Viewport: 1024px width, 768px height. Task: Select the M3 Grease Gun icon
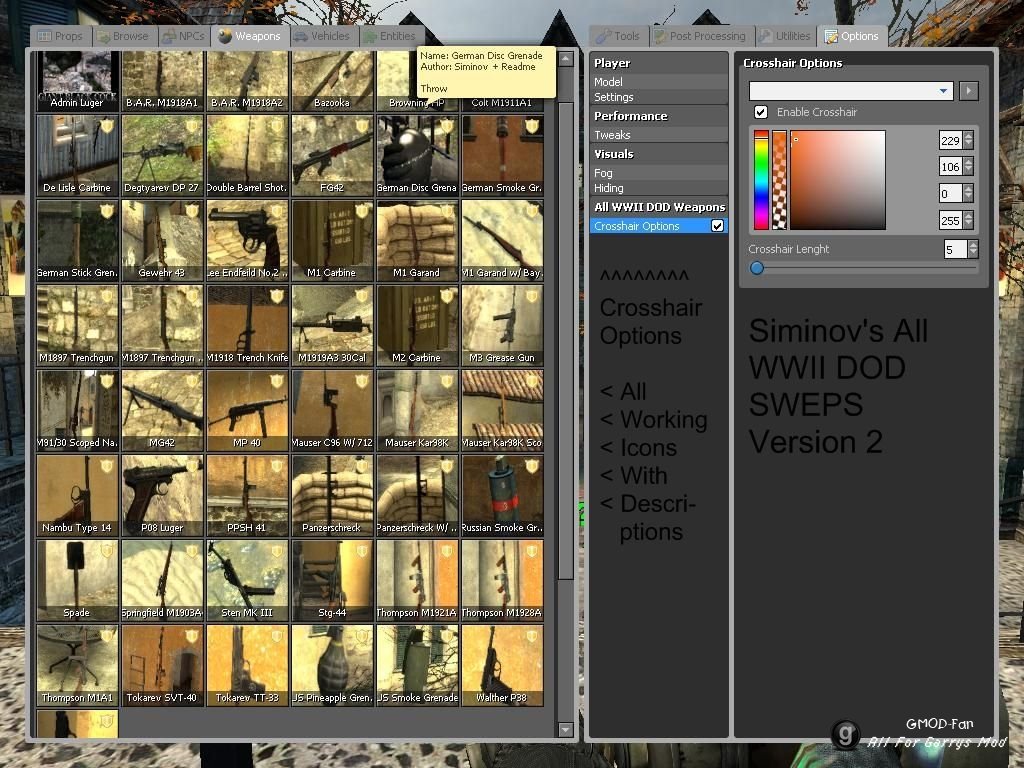[x=502, y=325]
